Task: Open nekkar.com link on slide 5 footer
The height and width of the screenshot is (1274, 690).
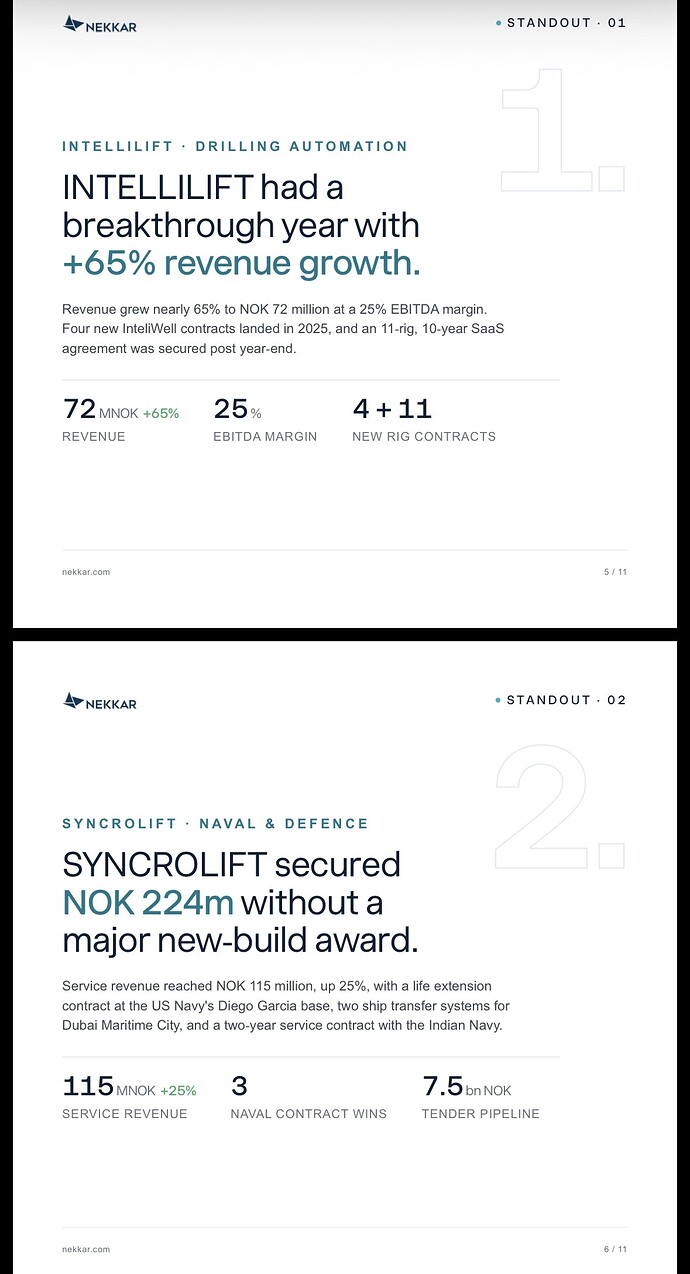Action: tap(86, 572)
